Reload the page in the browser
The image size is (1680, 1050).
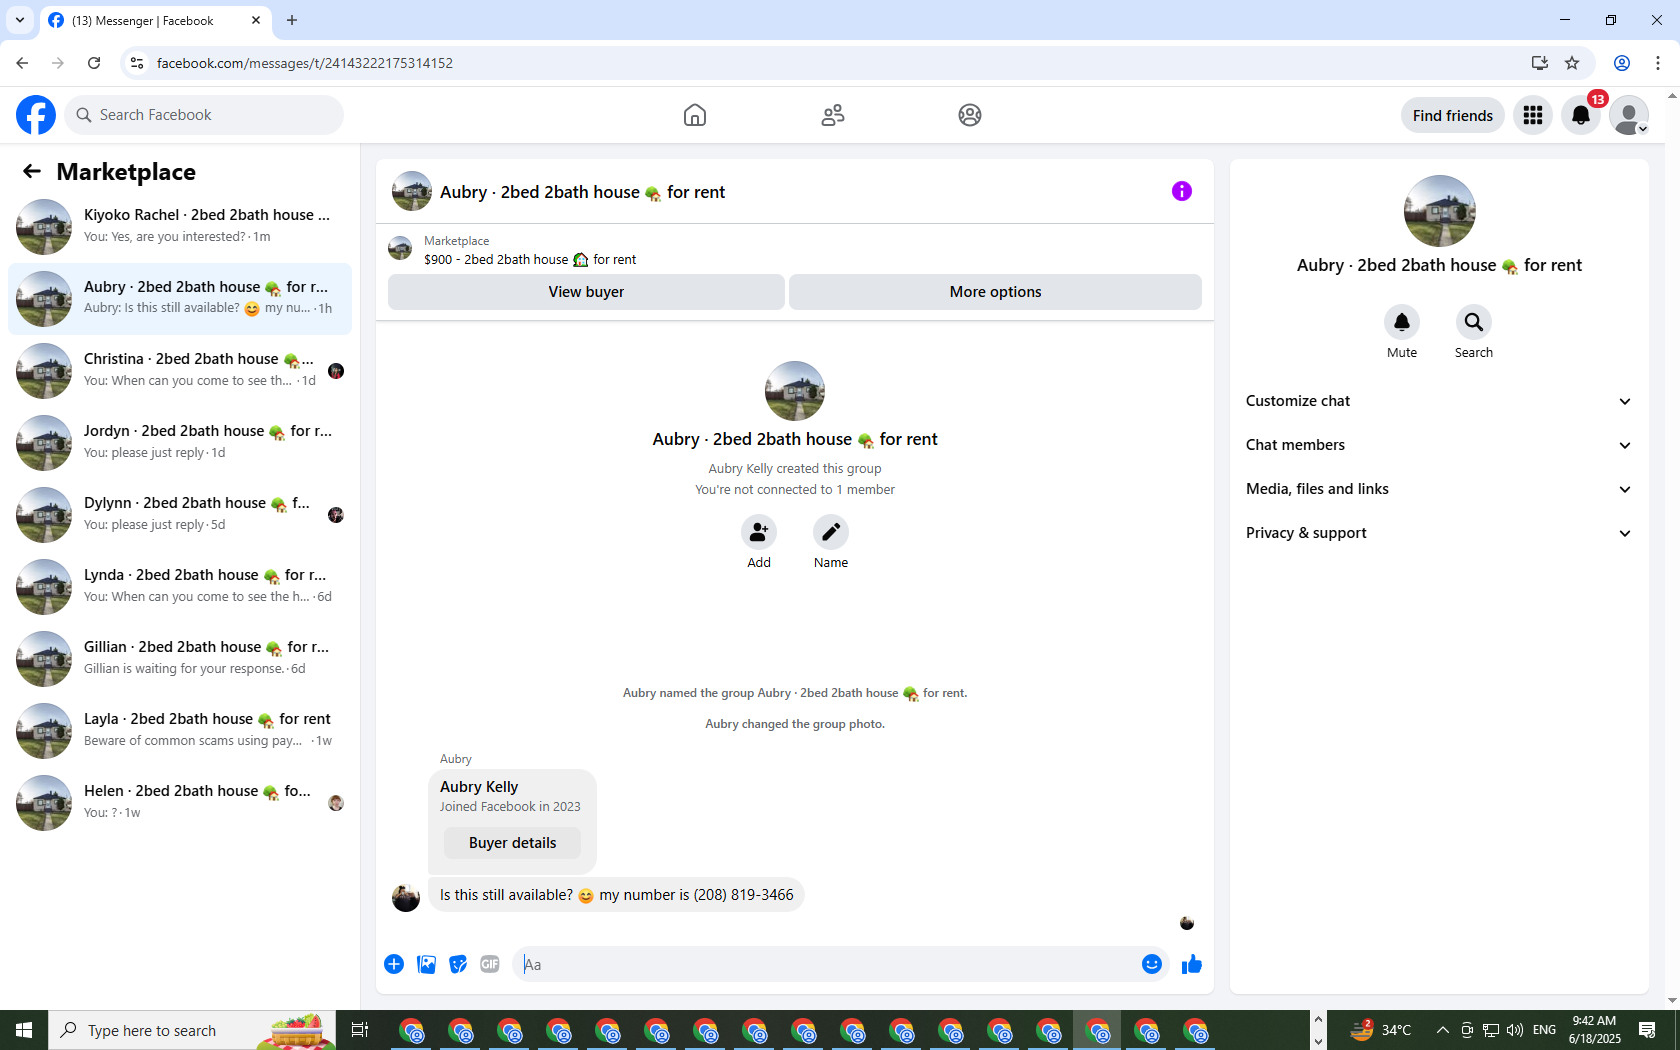tap(94, 63)
